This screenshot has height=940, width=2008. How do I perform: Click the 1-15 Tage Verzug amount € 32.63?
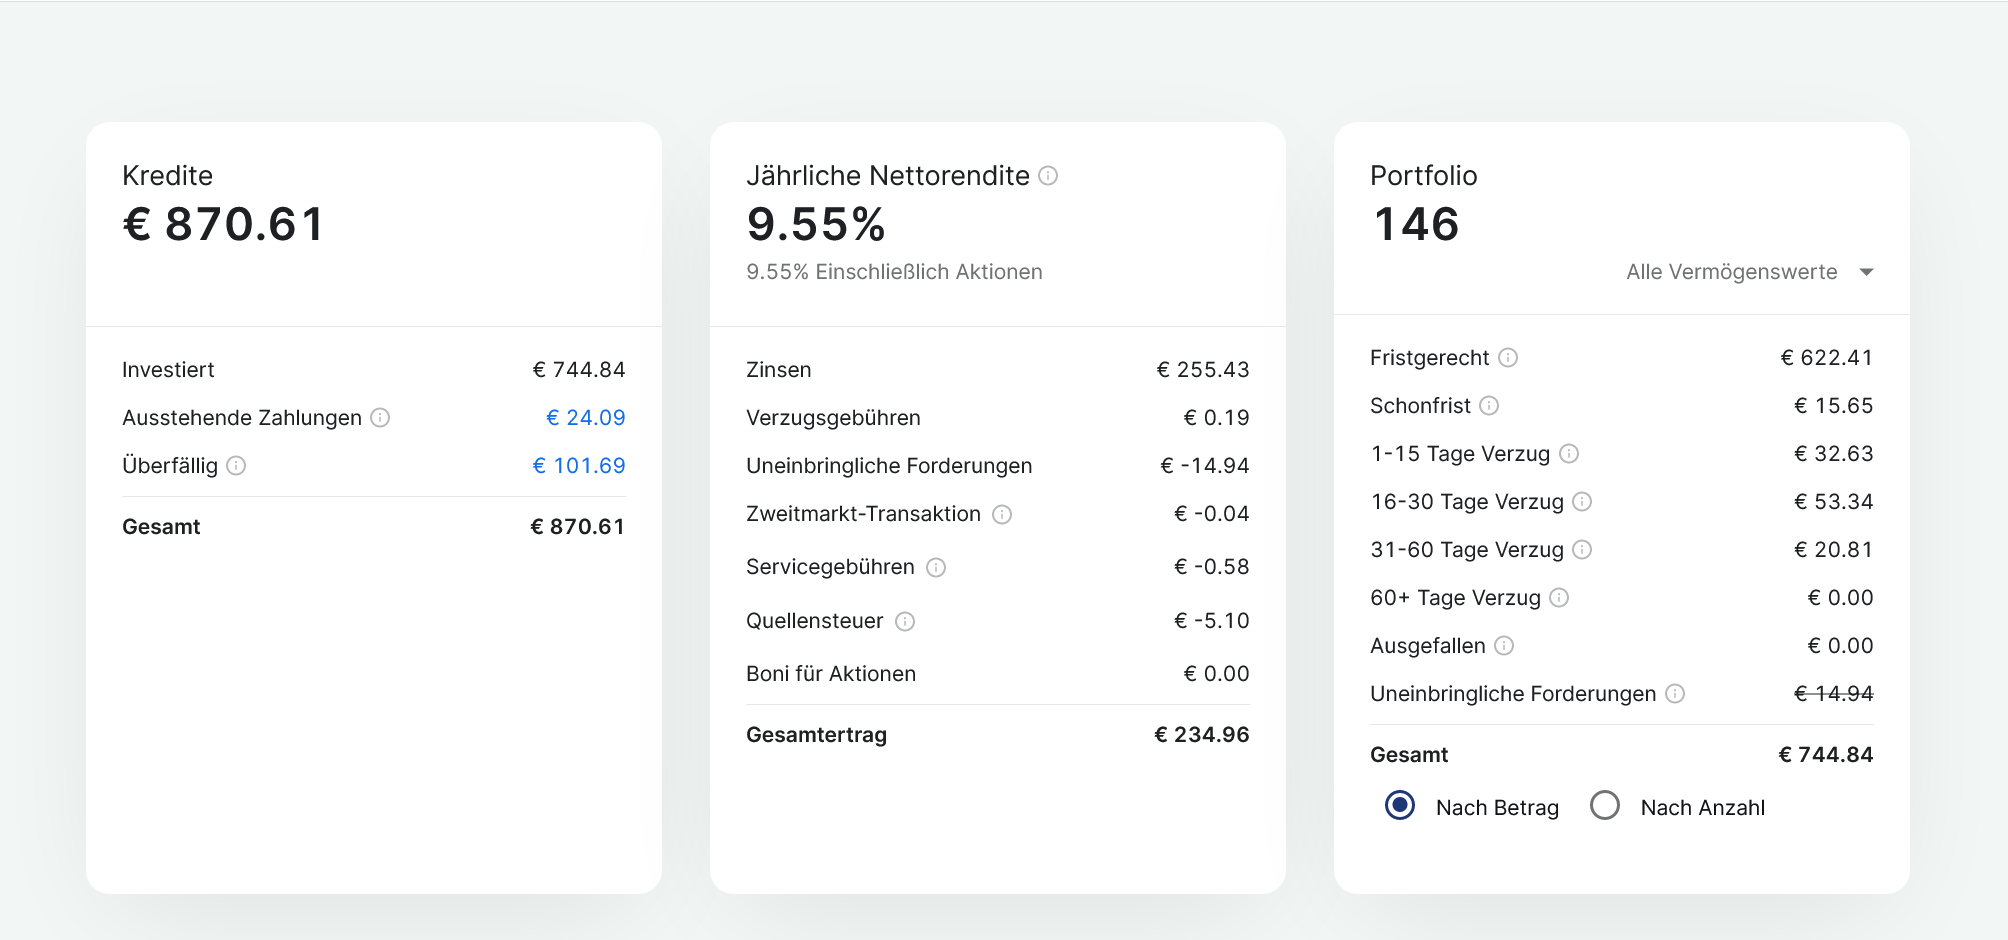[1834, 454]
